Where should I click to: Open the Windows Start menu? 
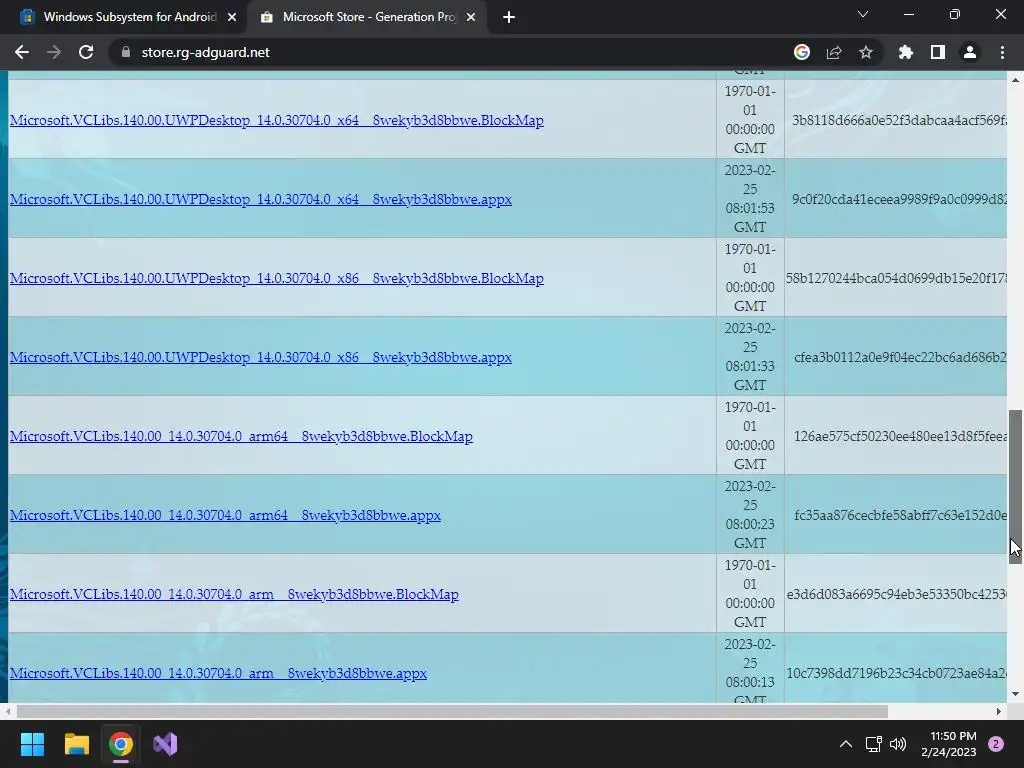pyautogui.click(x=32, y=744)
